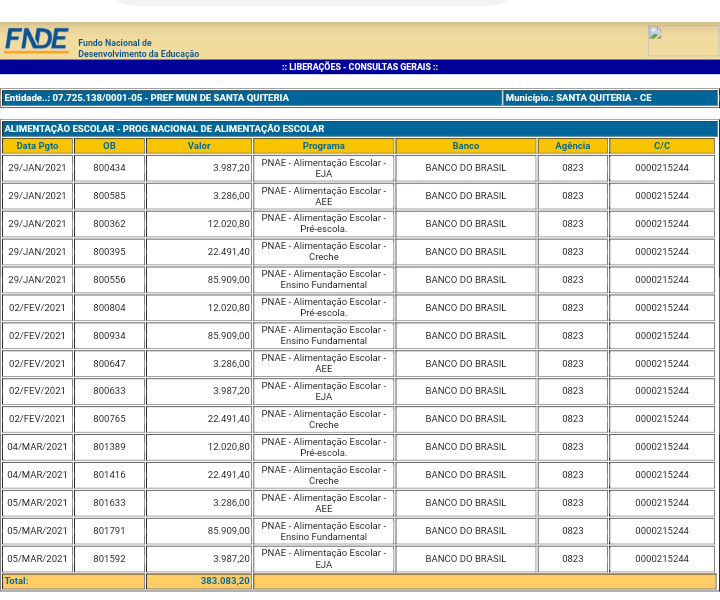720x600 pixels.
Task: Click BANCO DO BRASIL in OB 801592 row
Action: coord(466,559)
